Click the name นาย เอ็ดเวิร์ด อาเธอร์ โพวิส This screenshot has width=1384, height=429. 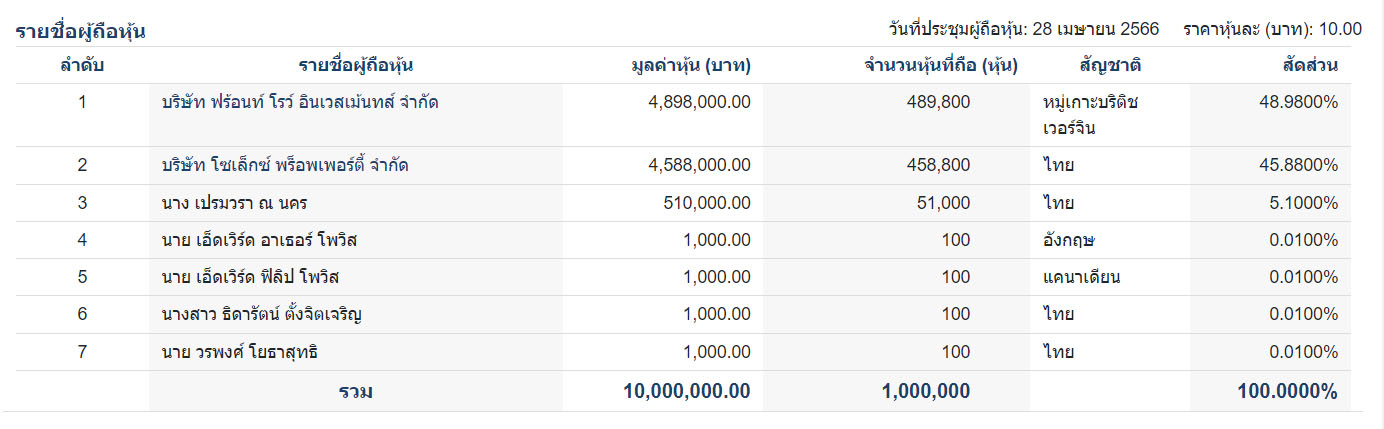(x=259, y=240)
